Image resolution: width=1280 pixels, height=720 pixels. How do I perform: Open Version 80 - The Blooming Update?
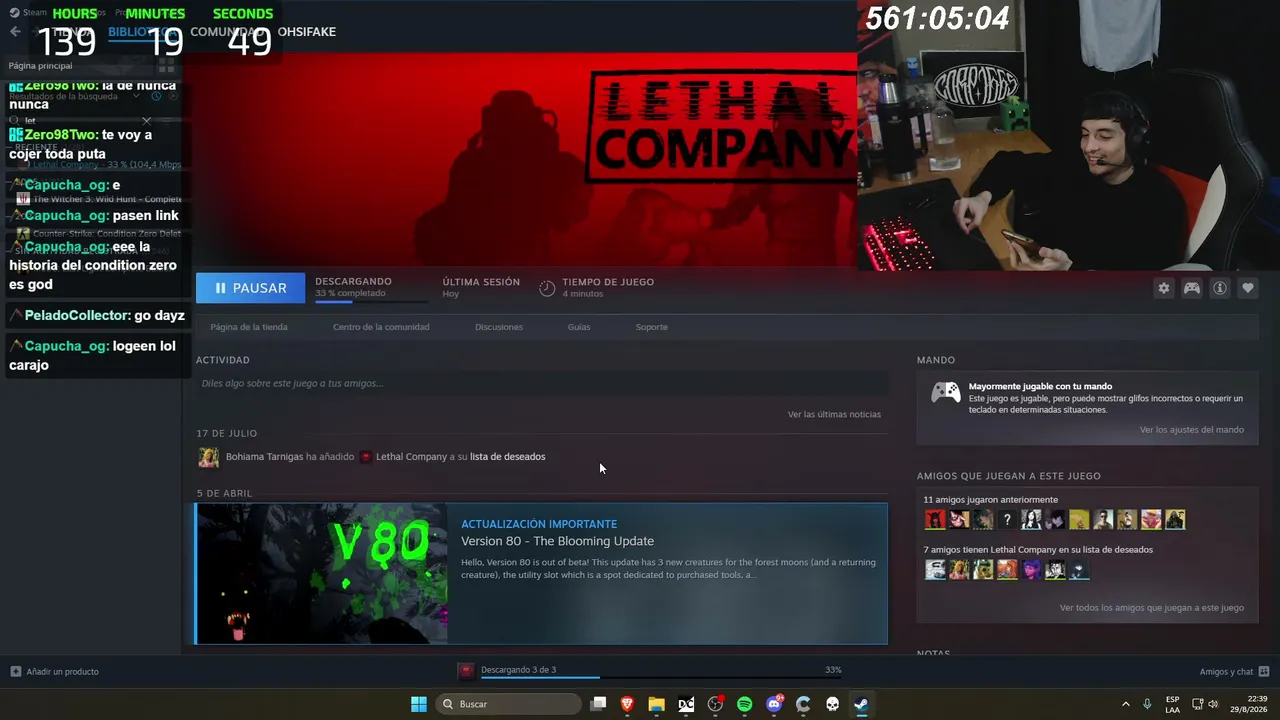click(557, 541)
